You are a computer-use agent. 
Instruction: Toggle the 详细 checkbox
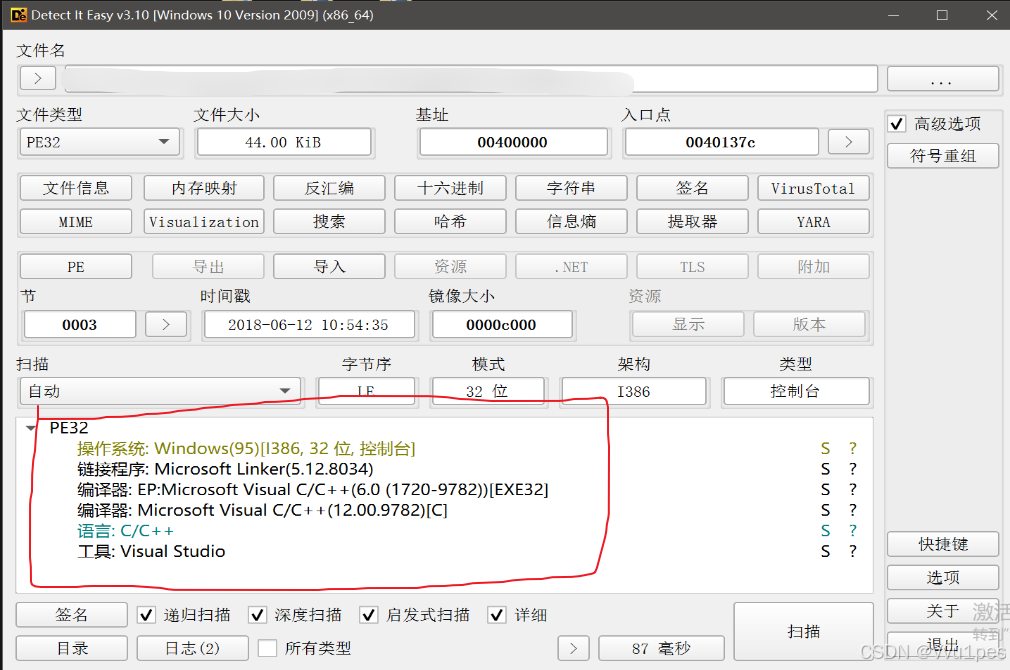point(497,615)
